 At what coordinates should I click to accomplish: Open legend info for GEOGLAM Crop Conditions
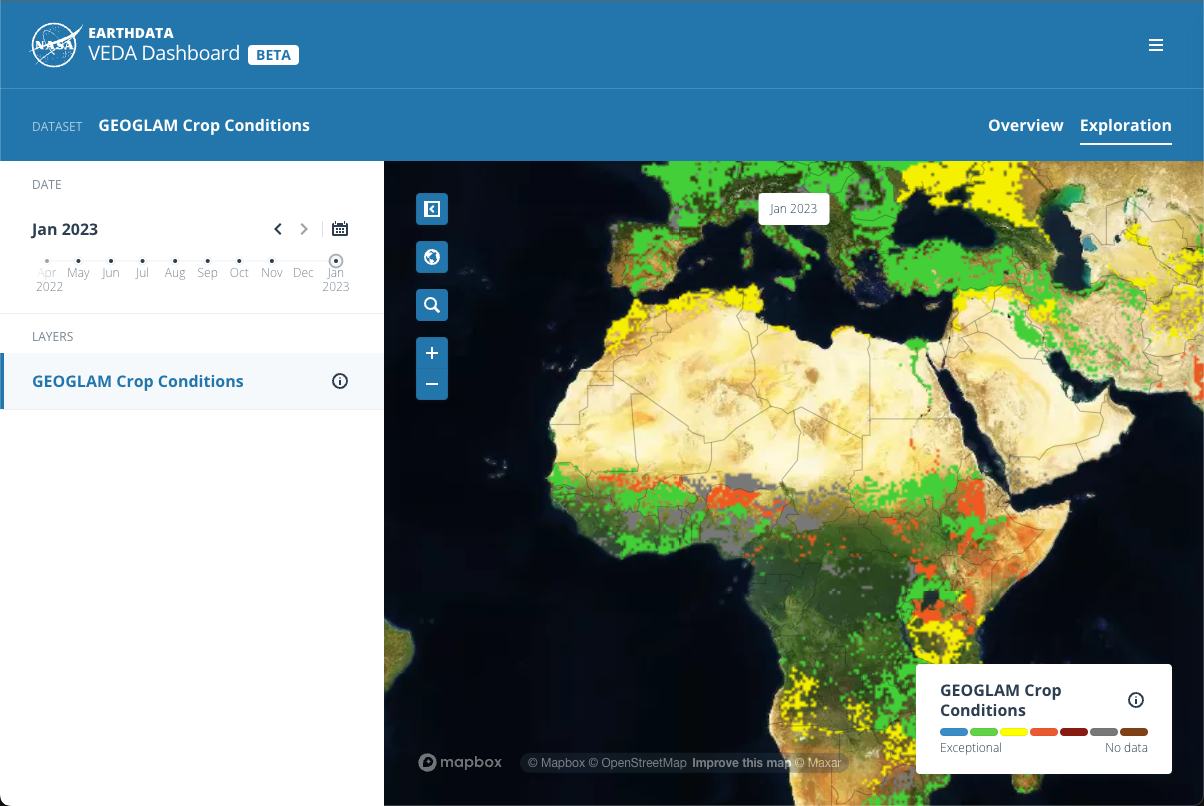click(x=1135, y=700)
